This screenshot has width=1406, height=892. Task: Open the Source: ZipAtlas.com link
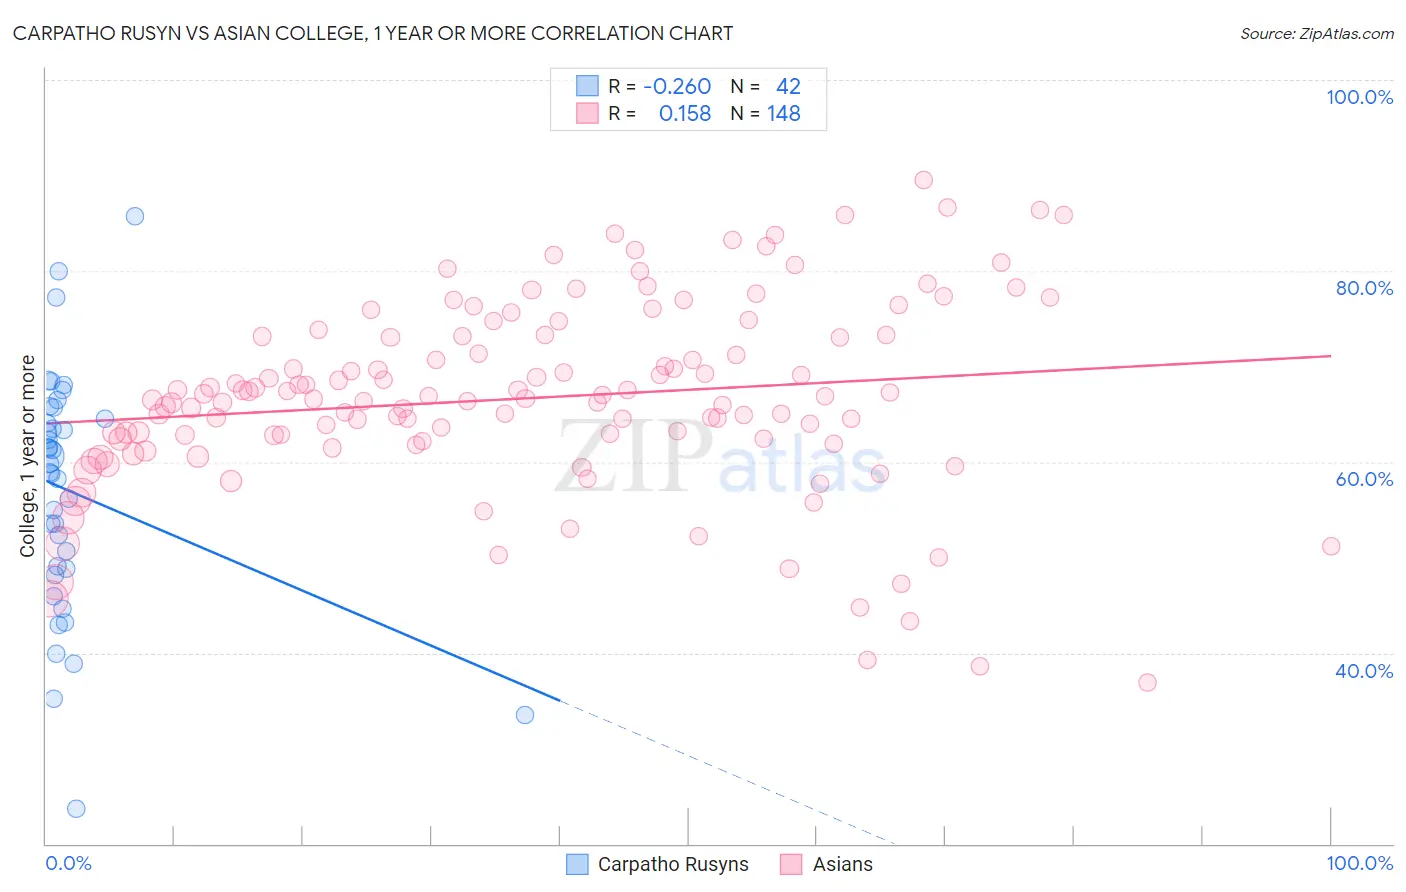(1317, 33)
